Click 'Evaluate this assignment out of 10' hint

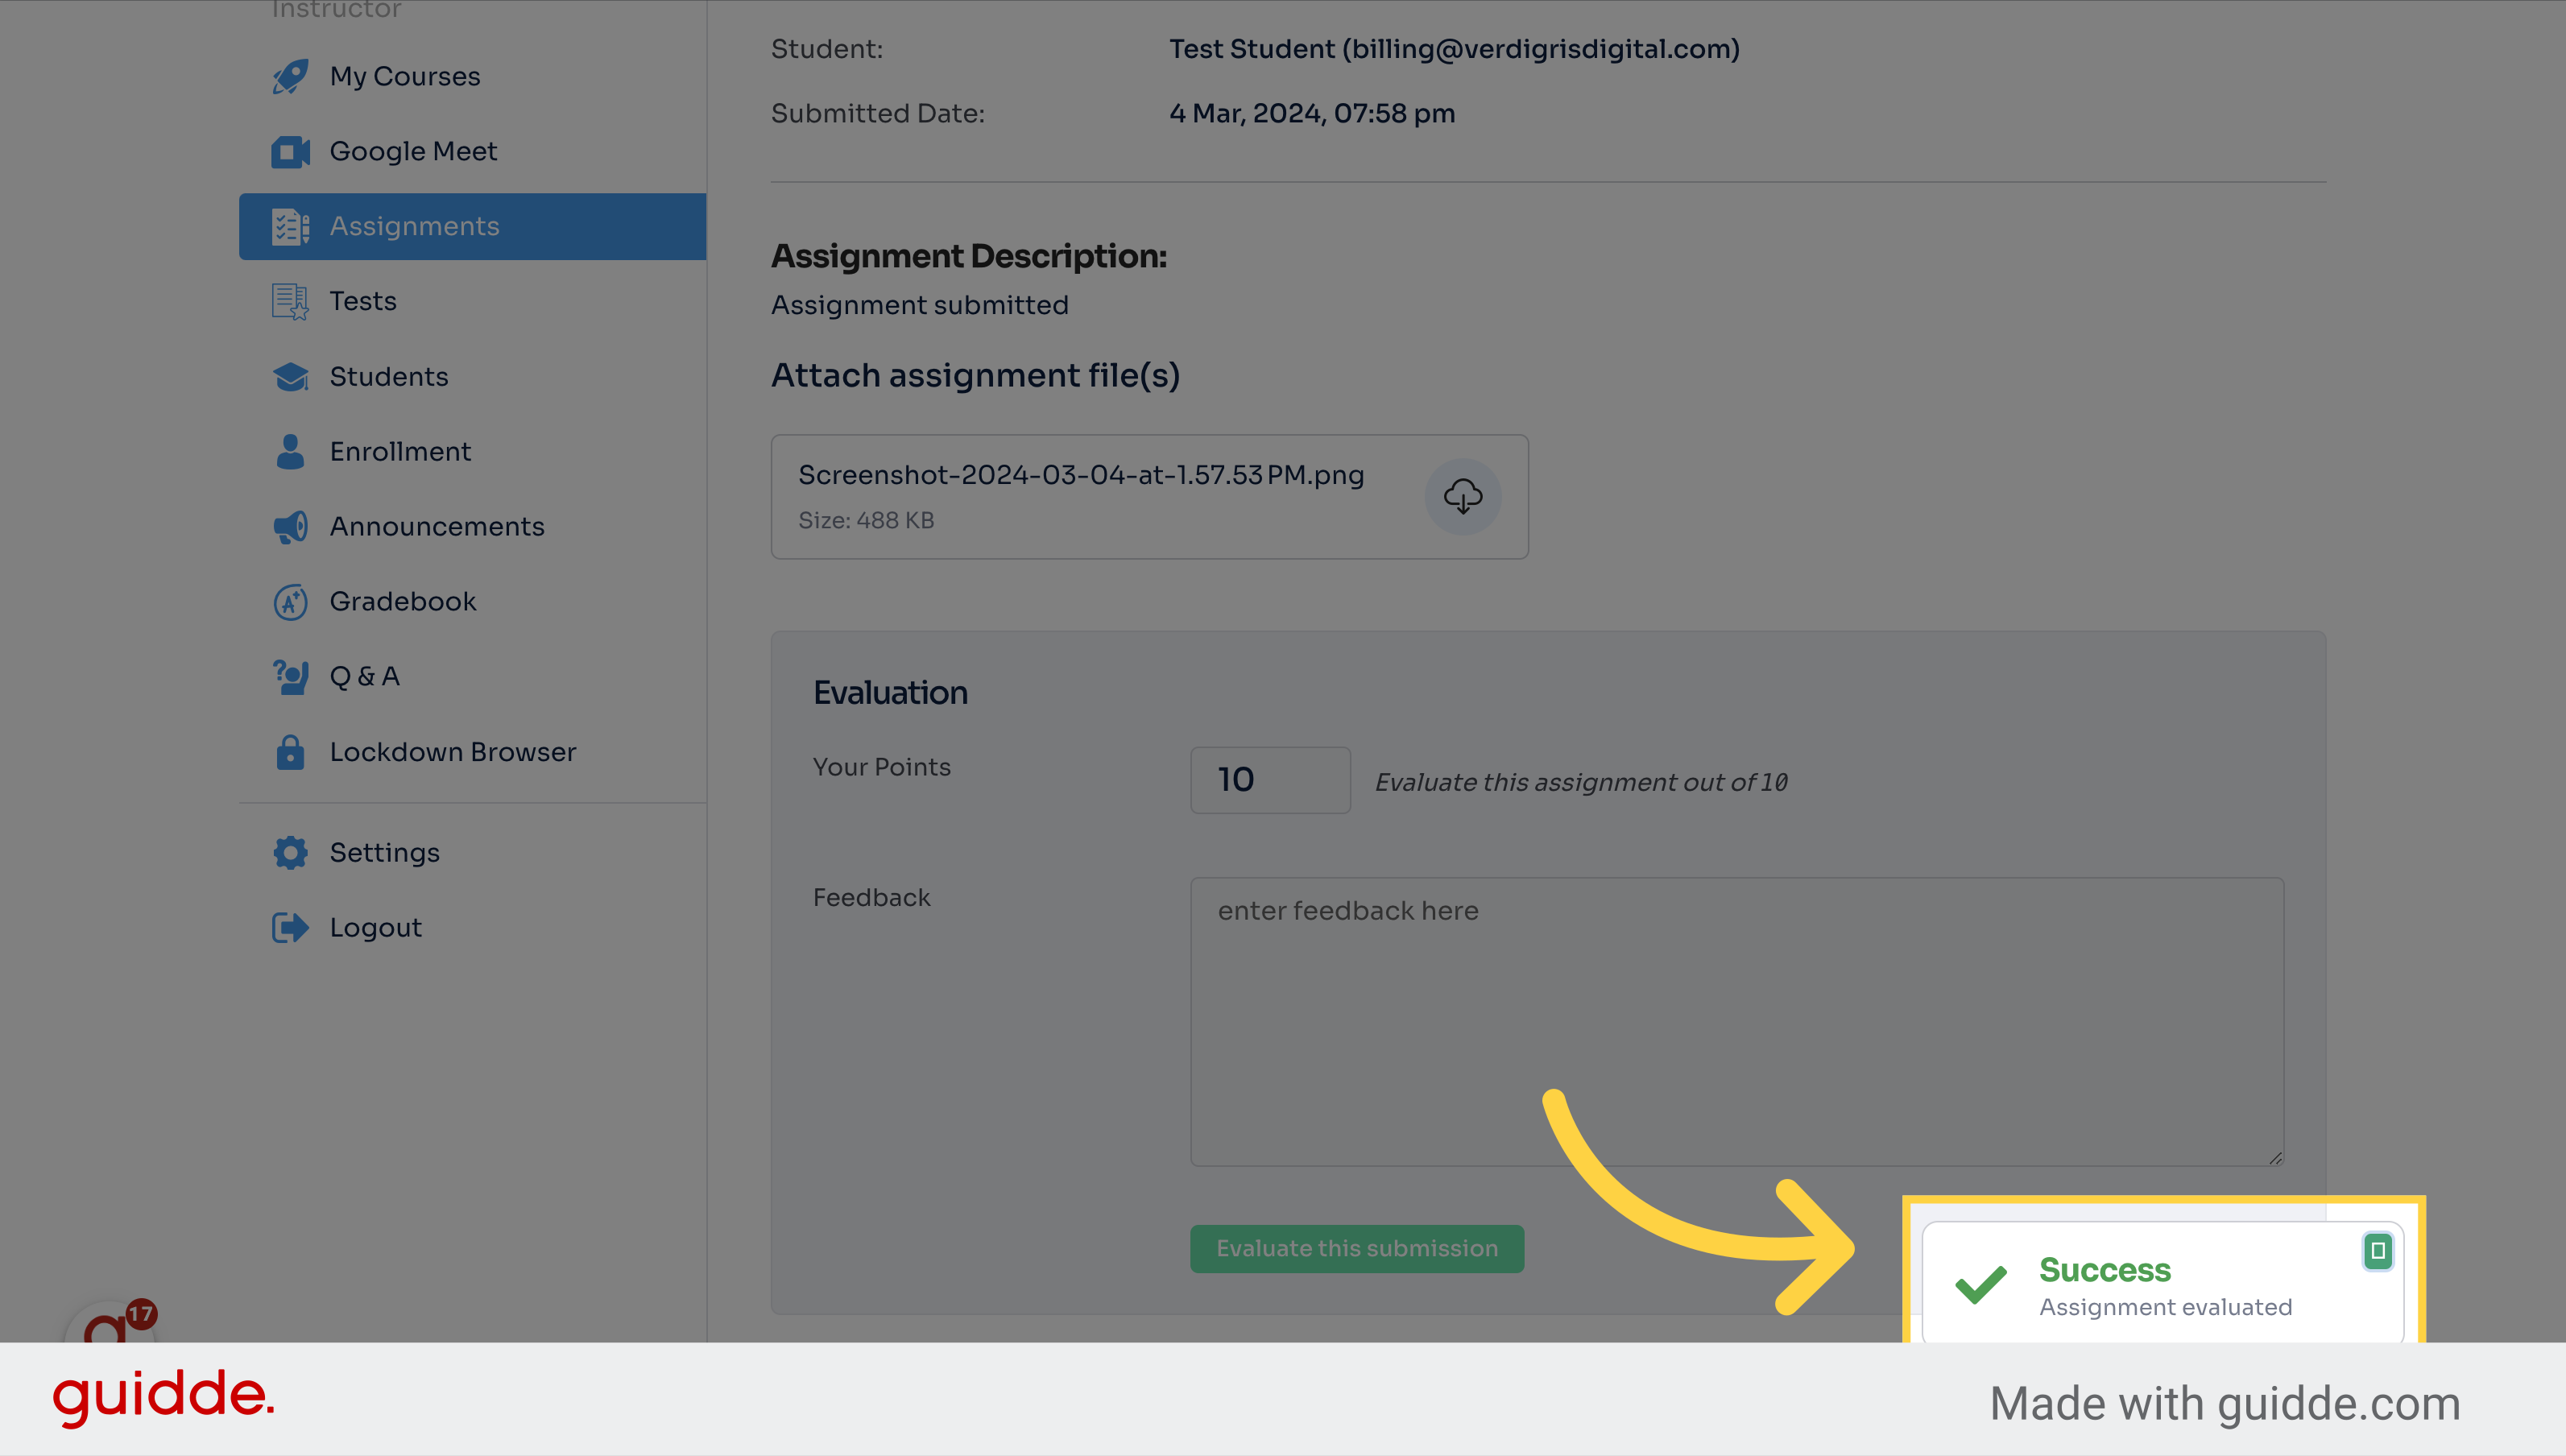tap(1581, 783)
